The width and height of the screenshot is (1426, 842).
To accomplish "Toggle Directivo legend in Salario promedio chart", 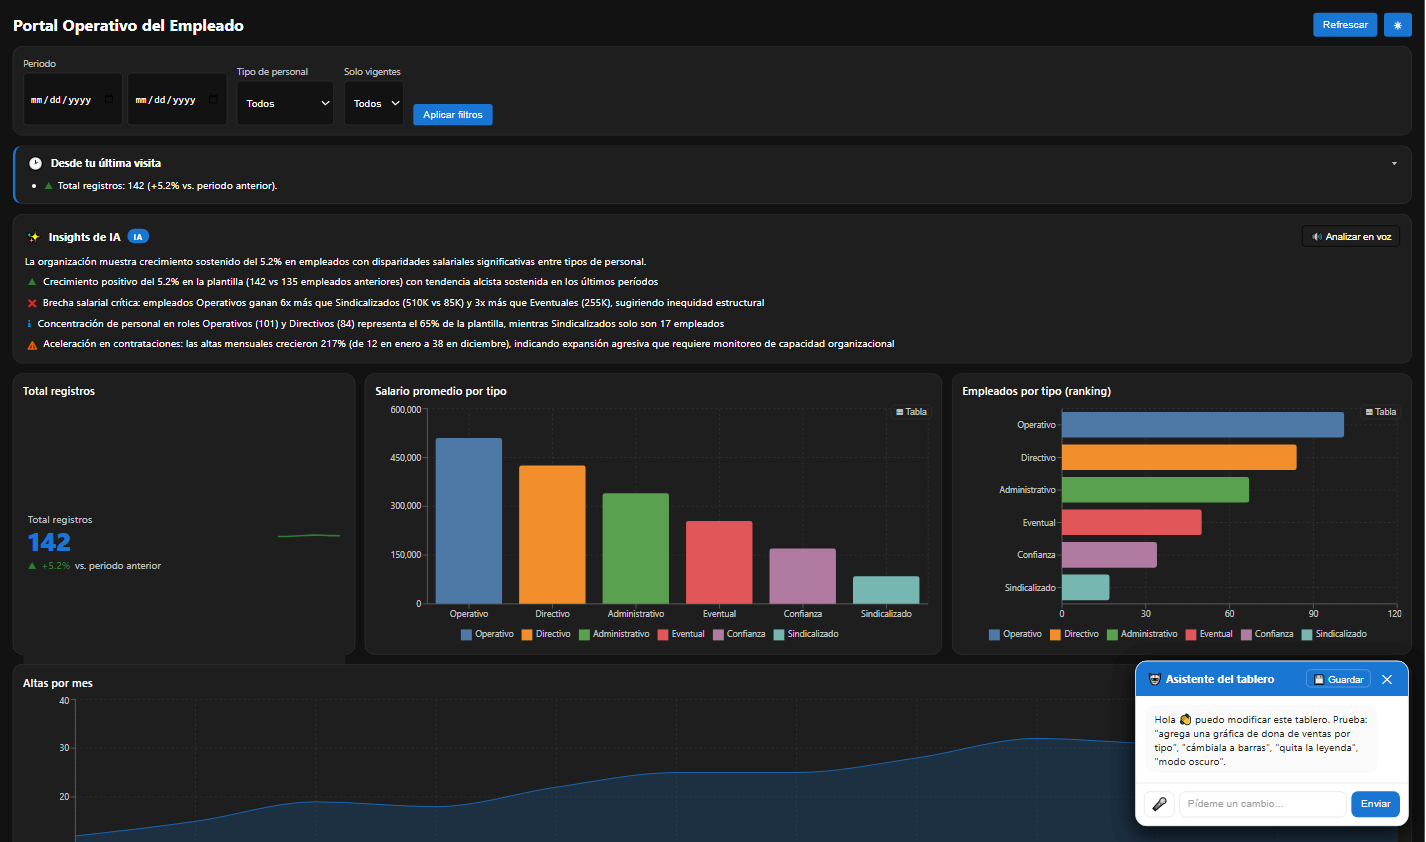I will (x=546, y=634).
